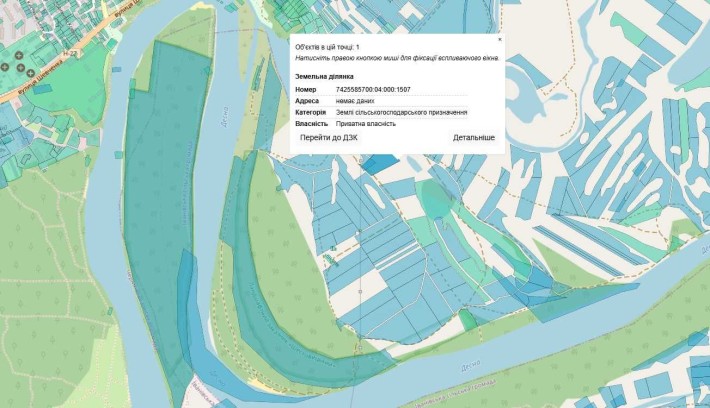Click the Десна label on the bottom river stretch
The width and height of the screenshot is (710, 408).
[470, 366]
